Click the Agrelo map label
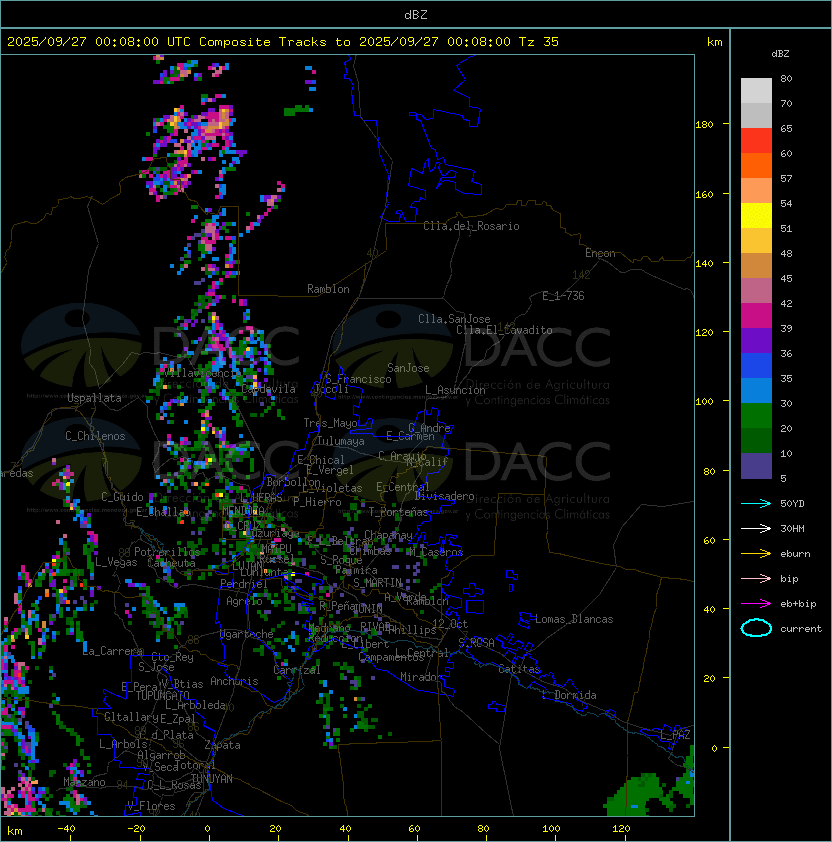 click(x=244, y=601)
